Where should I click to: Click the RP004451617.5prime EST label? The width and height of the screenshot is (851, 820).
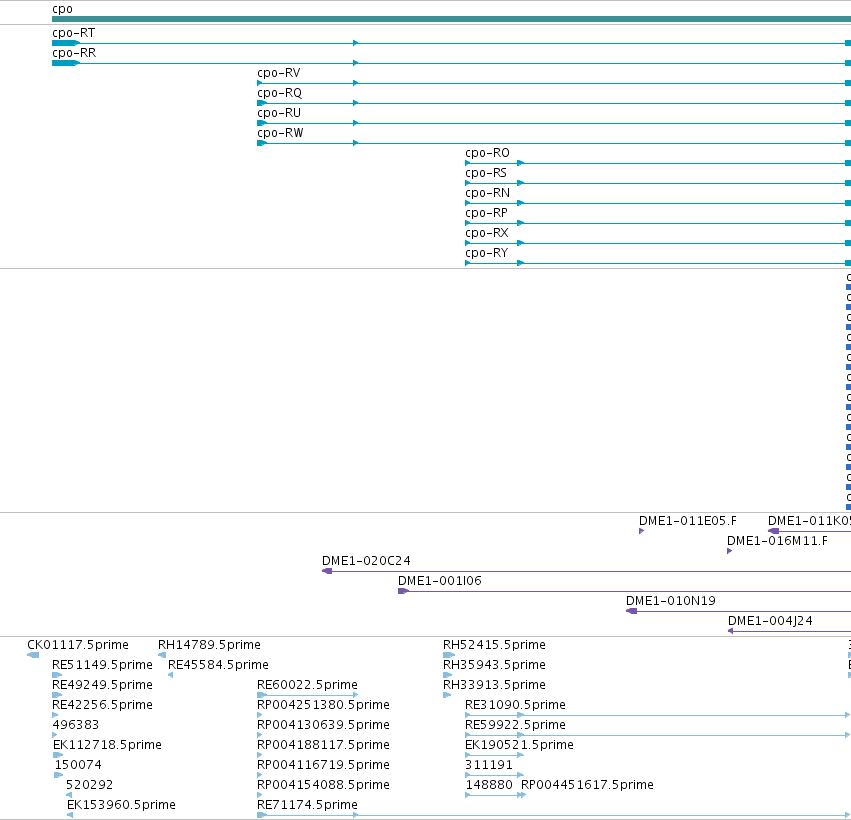[x=587, y=785]
